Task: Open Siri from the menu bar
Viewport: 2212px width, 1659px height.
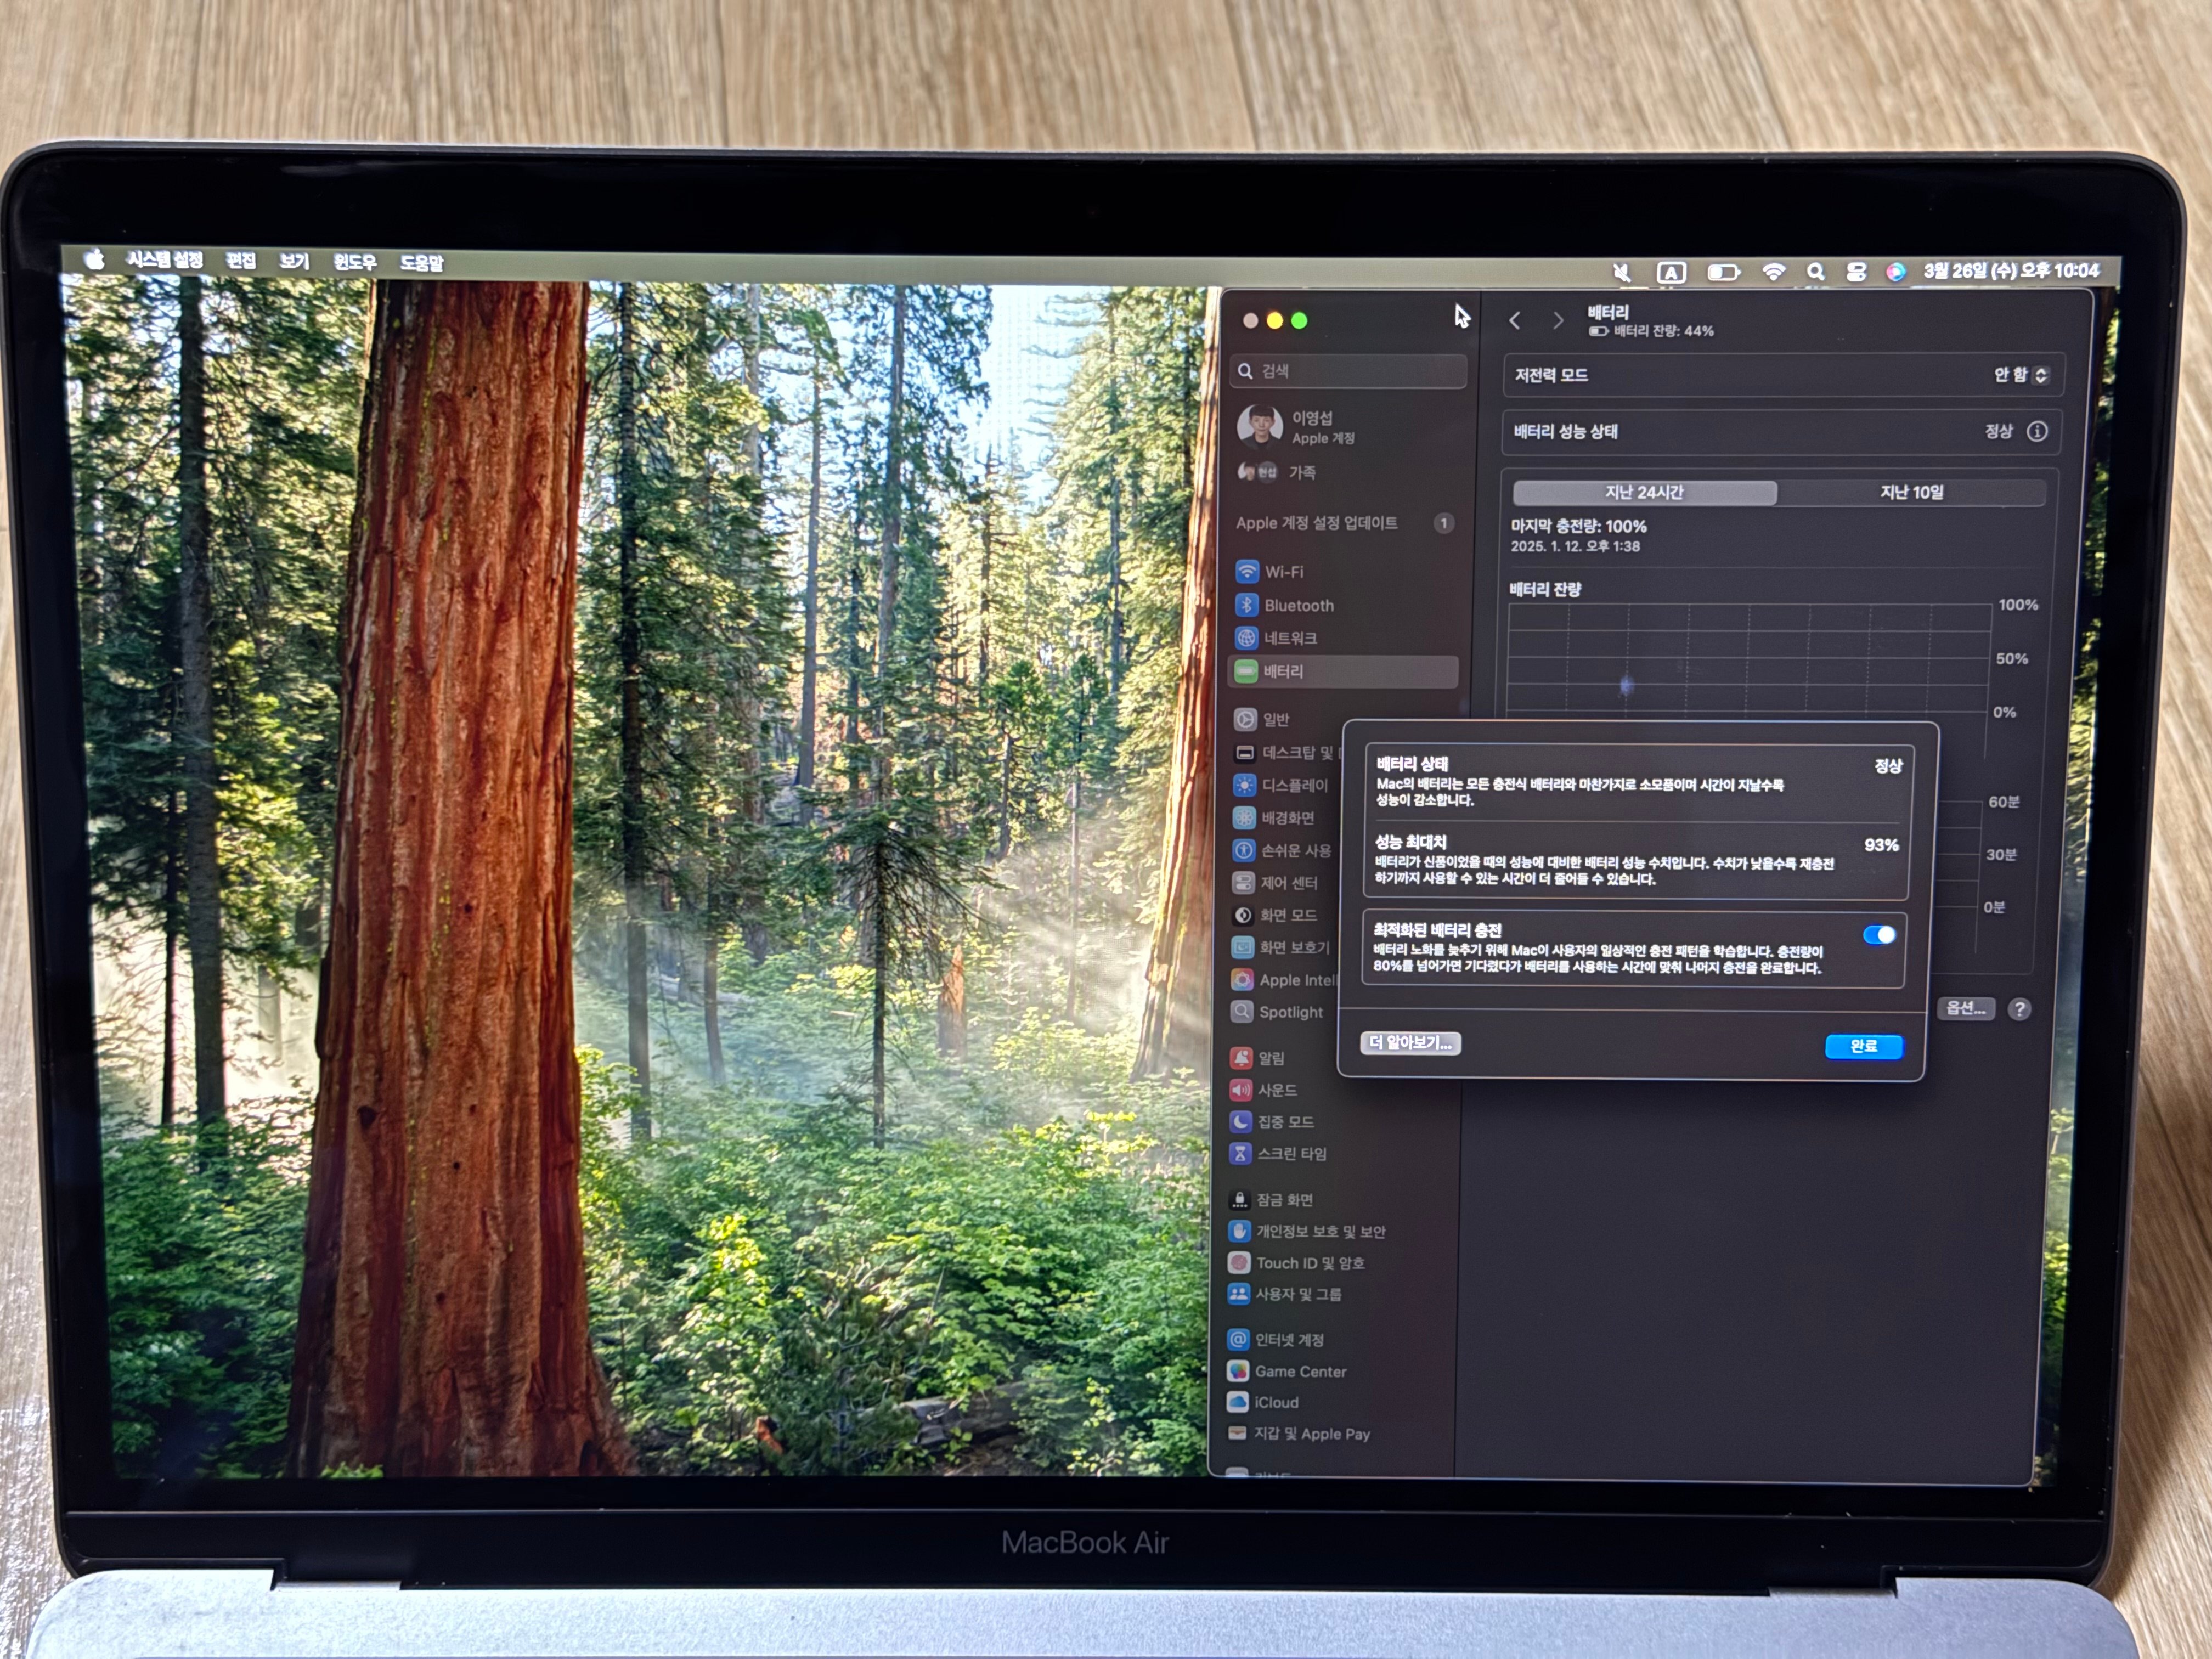Action: point(1895,272)
